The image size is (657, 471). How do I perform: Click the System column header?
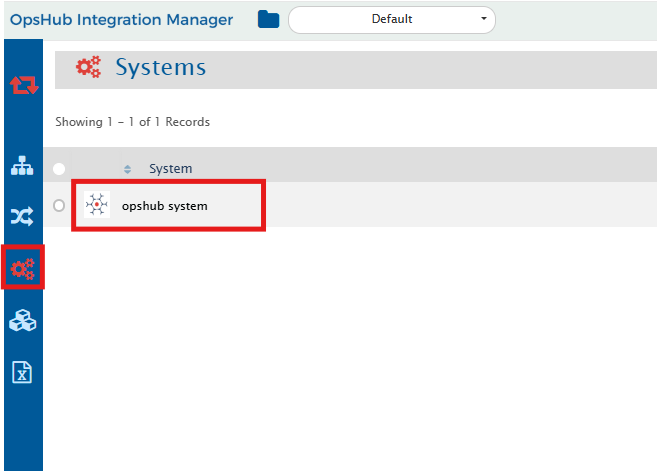point(170,168)
